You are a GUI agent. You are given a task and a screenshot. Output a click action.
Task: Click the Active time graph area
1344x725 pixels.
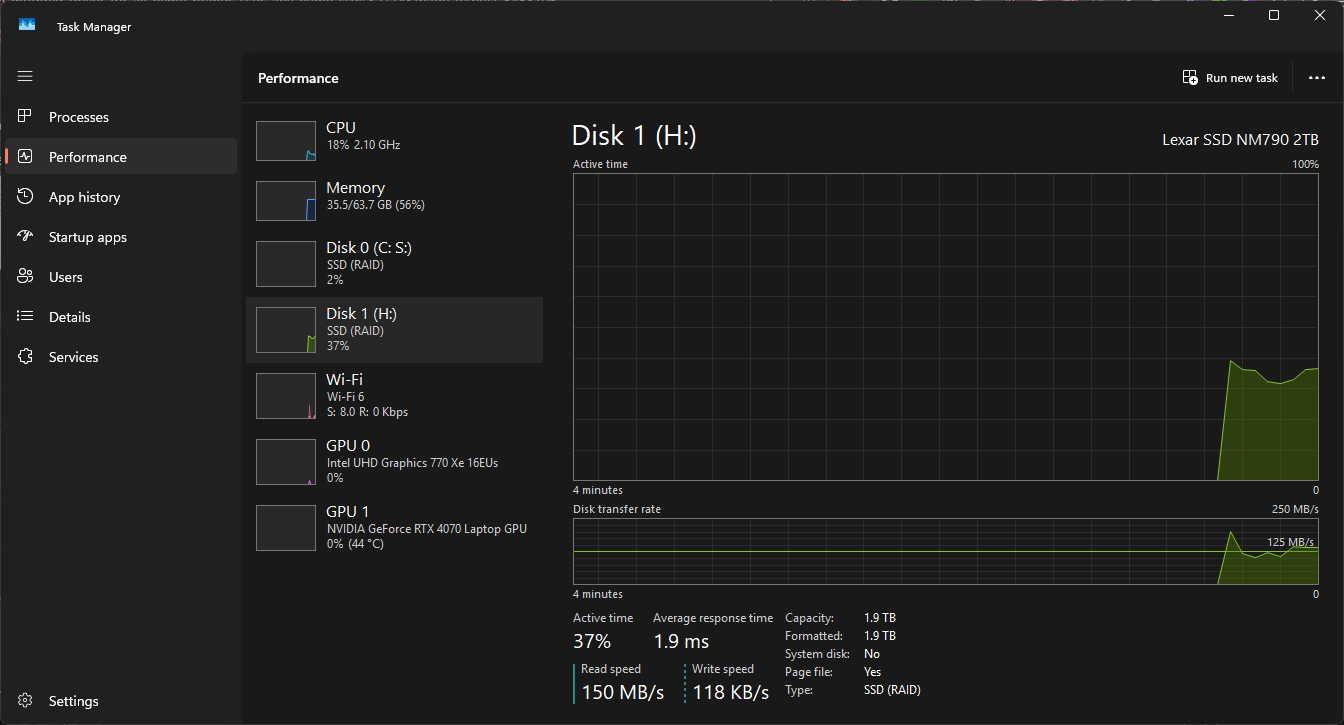946,327
